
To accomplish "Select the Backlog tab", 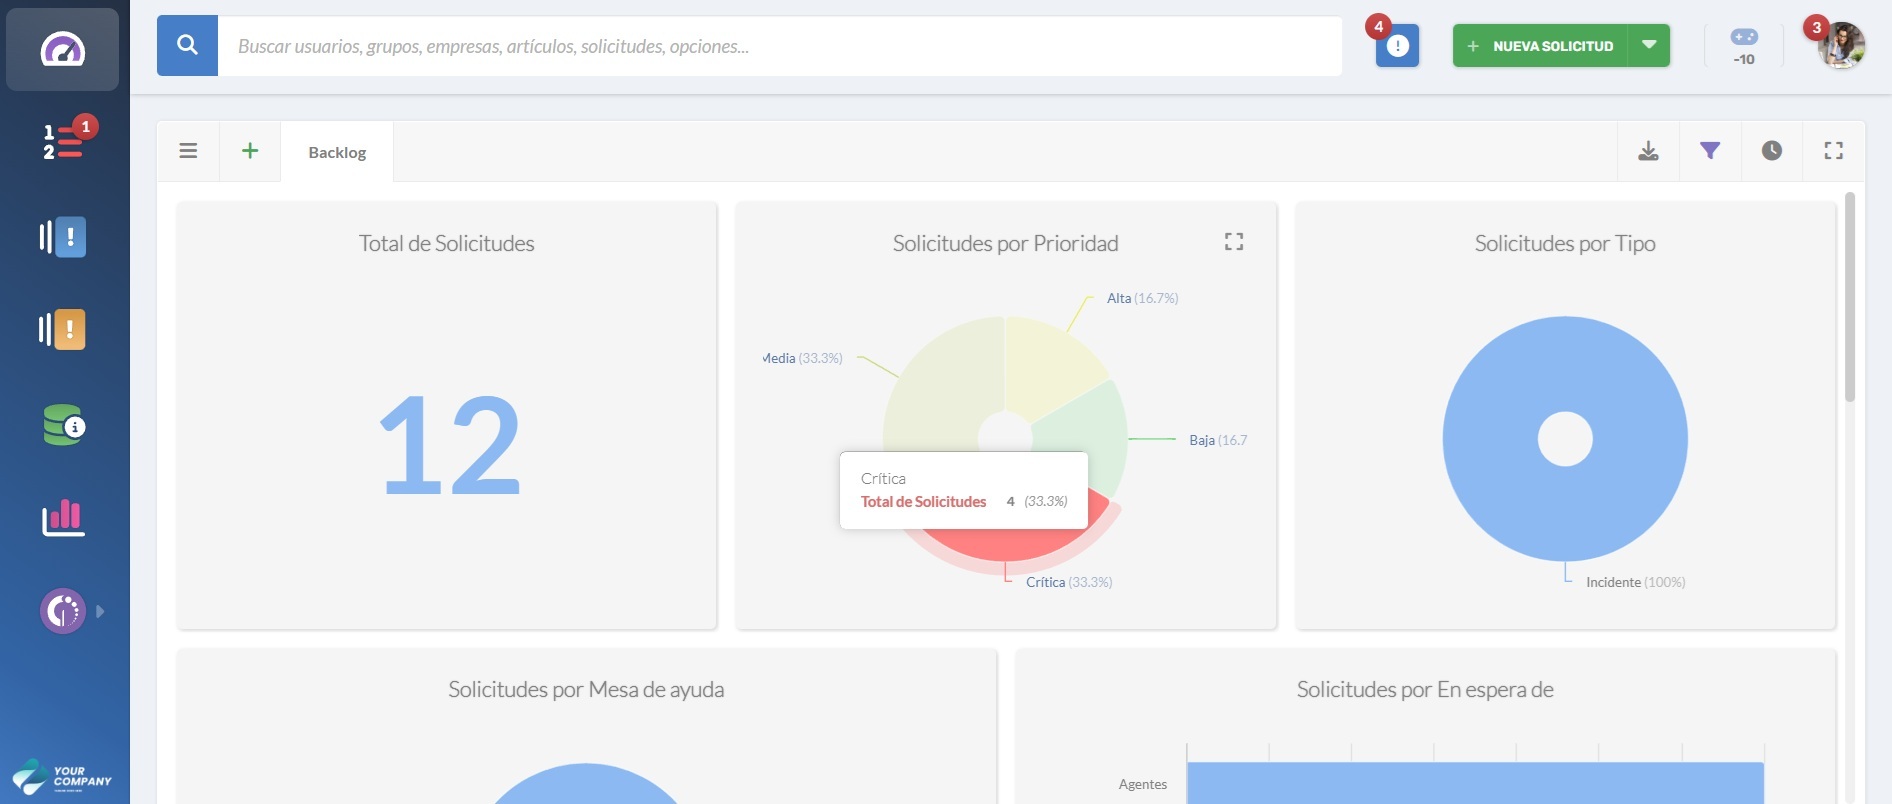I will pos(337,152).
